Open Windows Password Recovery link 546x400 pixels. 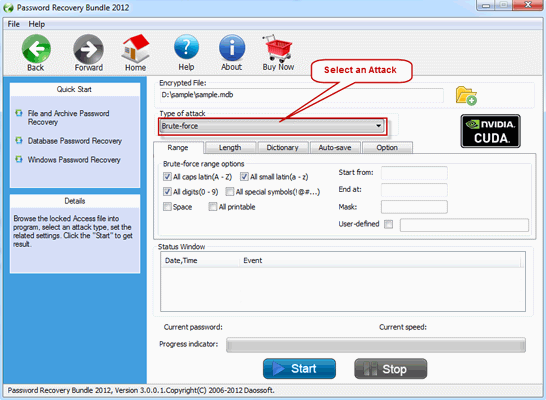pos(74,159)
